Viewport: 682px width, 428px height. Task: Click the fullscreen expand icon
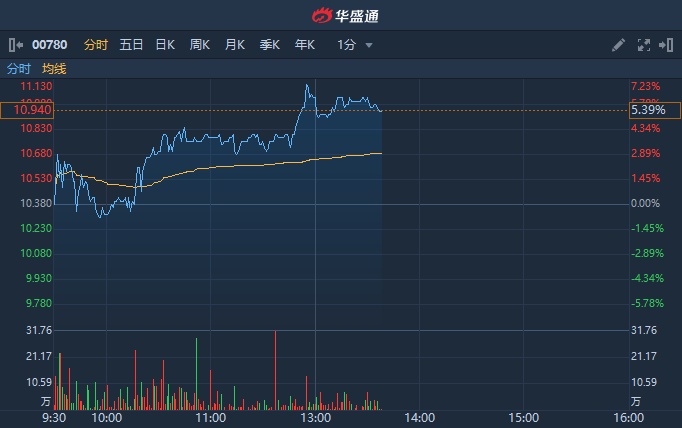[643, 45]
